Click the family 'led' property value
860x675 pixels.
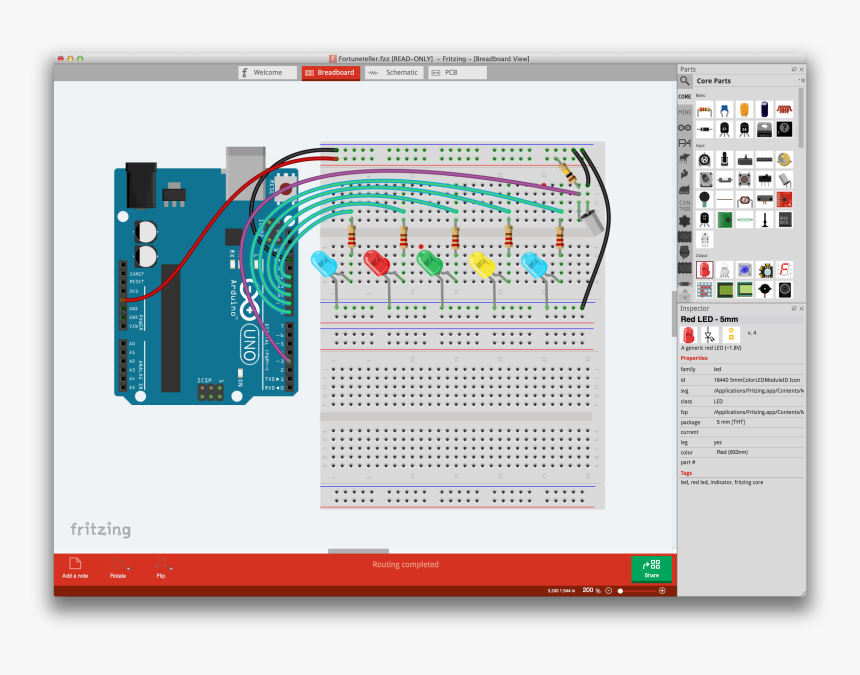717,369
